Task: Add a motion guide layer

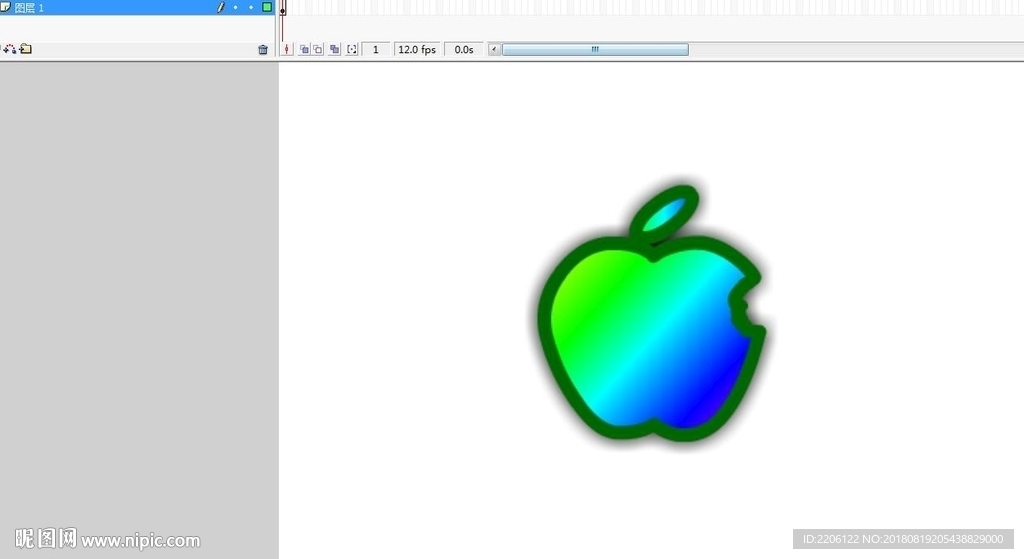Action: [x=9, y=49]
